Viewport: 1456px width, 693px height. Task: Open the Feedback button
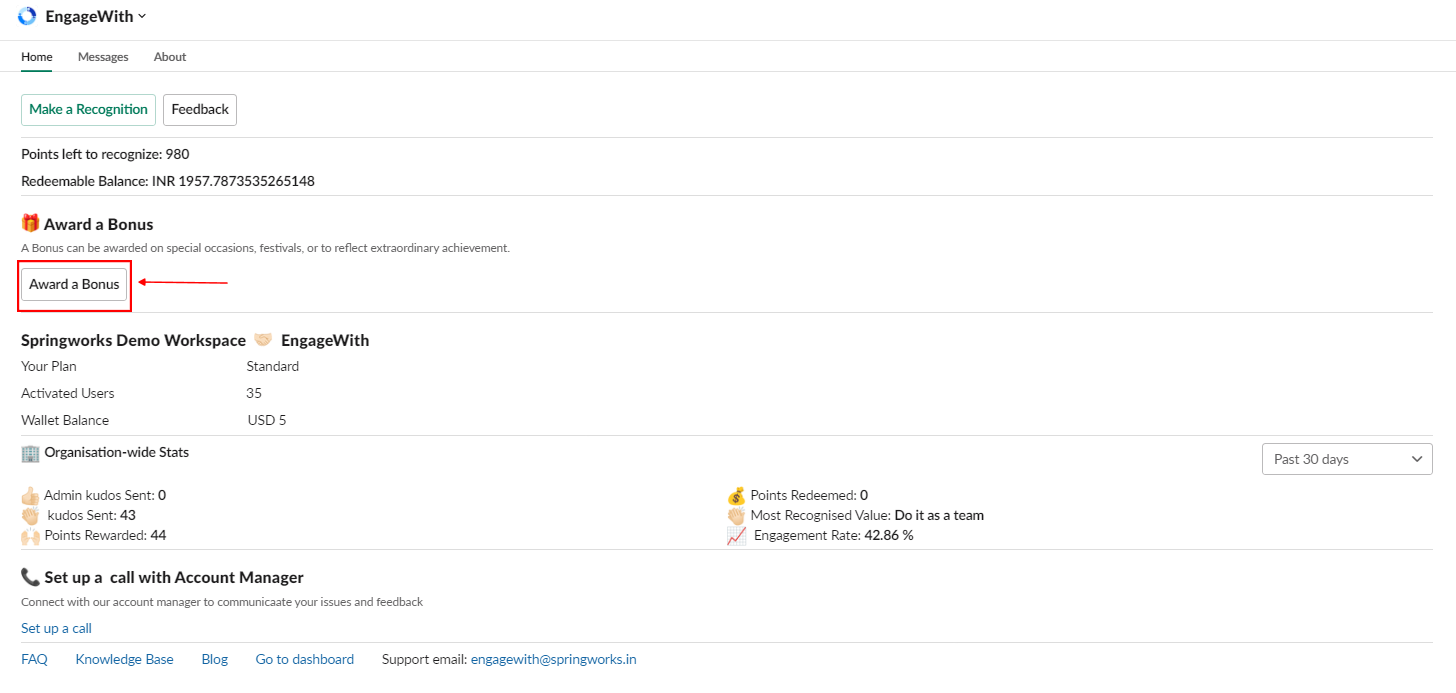point(200,109)
